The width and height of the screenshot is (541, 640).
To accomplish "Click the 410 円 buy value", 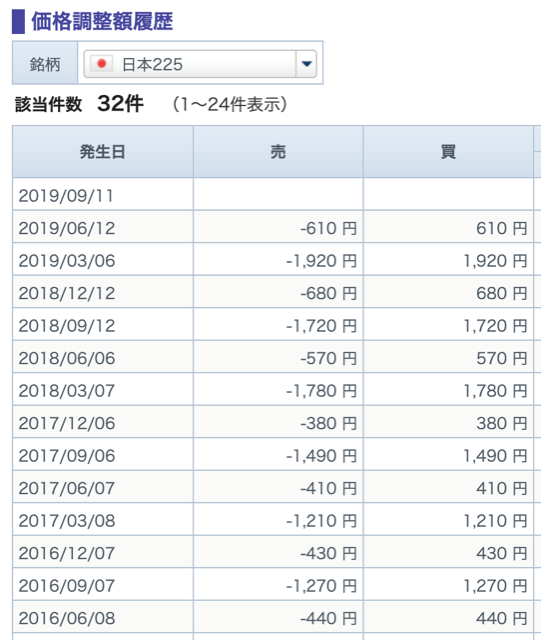I will point(502,488).
